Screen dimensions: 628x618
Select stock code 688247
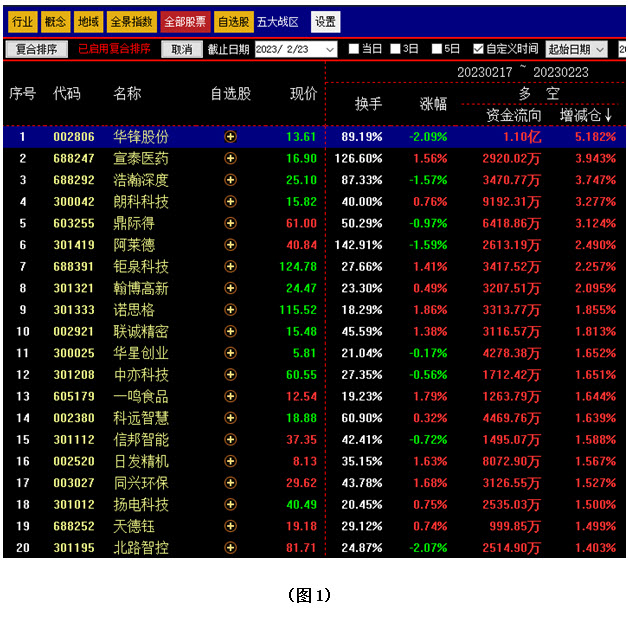[x=74, y=159]
